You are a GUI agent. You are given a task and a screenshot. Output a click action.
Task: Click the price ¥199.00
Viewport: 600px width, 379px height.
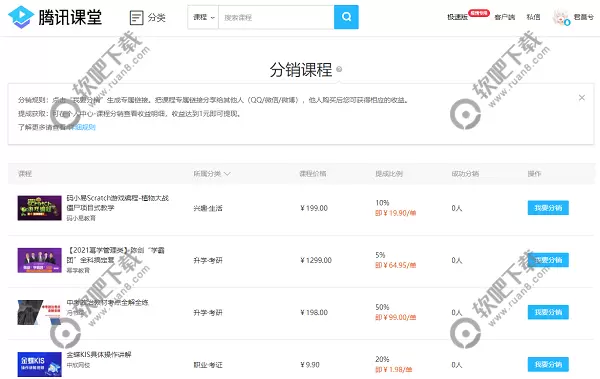tap(314, 208)
